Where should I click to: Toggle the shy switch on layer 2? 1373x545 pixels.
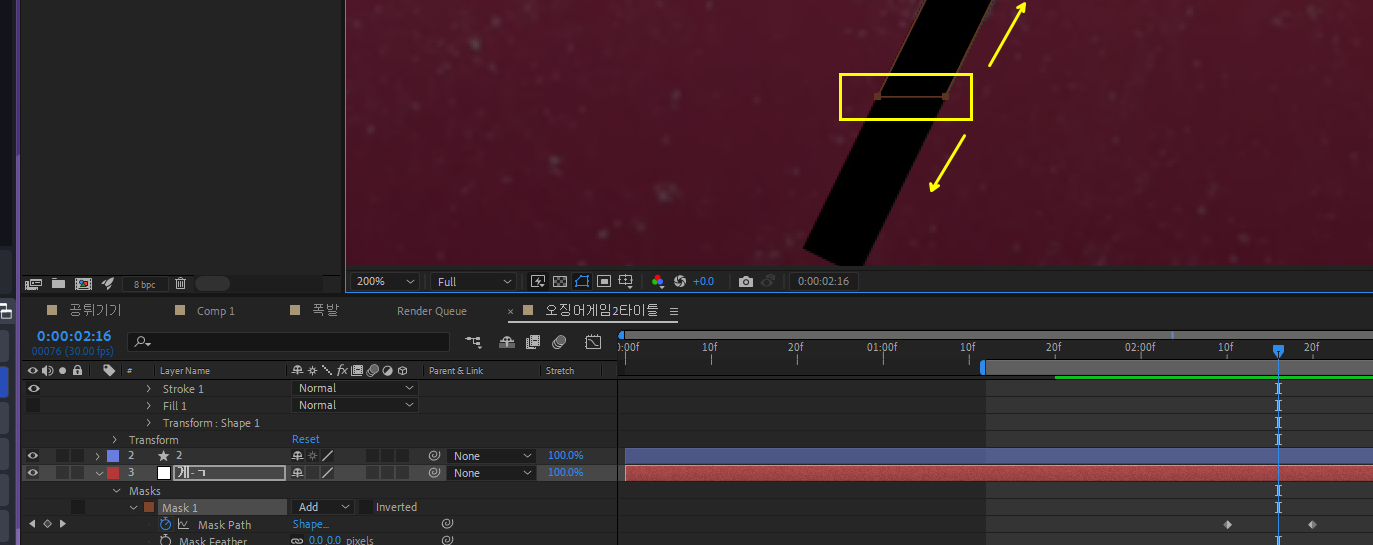click(296, 456)
